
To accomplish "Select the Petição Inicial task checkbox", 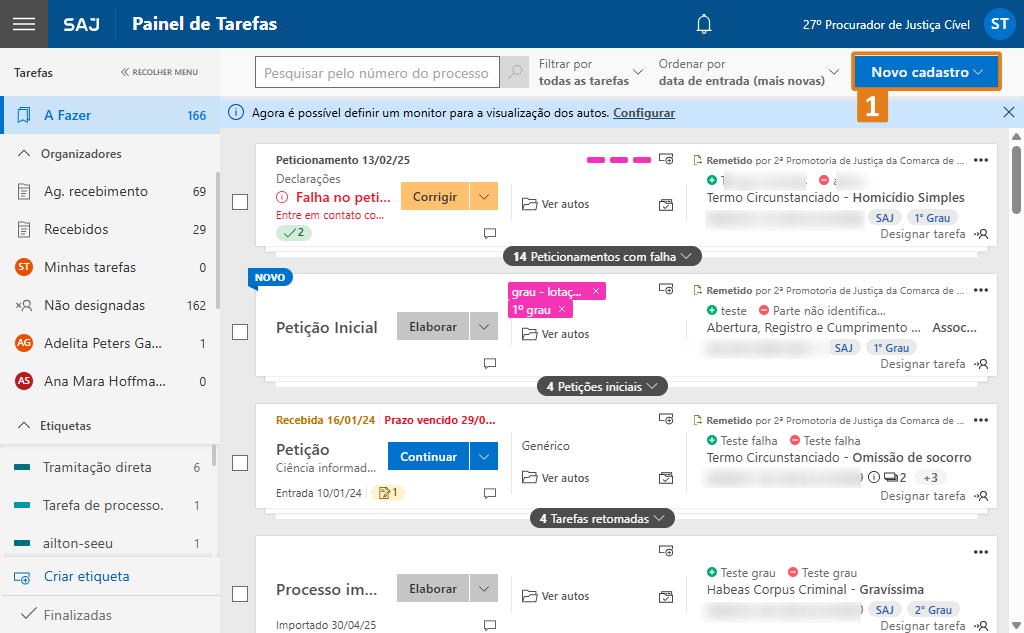I will pyautogui.click(x=240, y=332).
